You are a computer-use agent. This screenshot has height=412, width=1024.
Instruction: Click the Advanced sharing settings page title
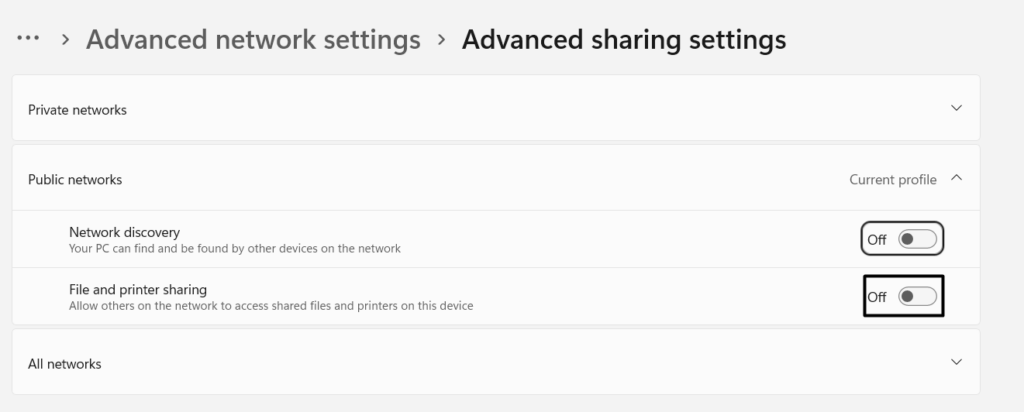[x=623, y=40]
